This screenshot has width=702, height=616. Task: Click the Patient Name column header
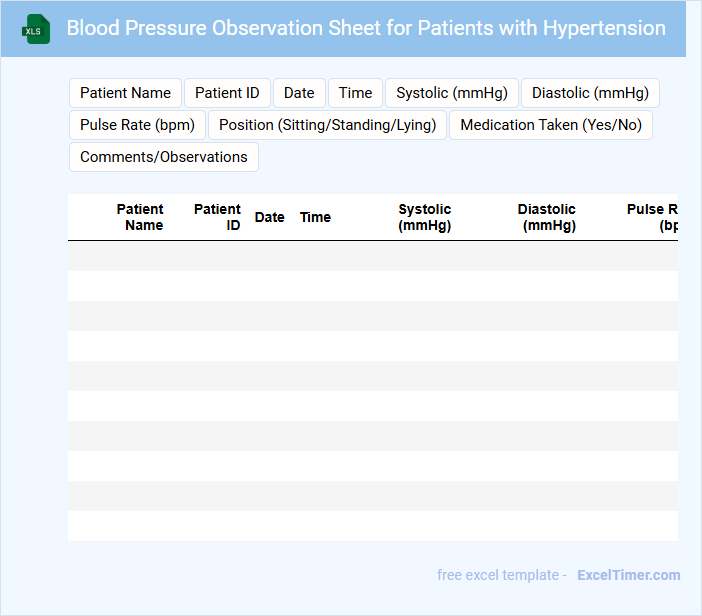(141, 217)
